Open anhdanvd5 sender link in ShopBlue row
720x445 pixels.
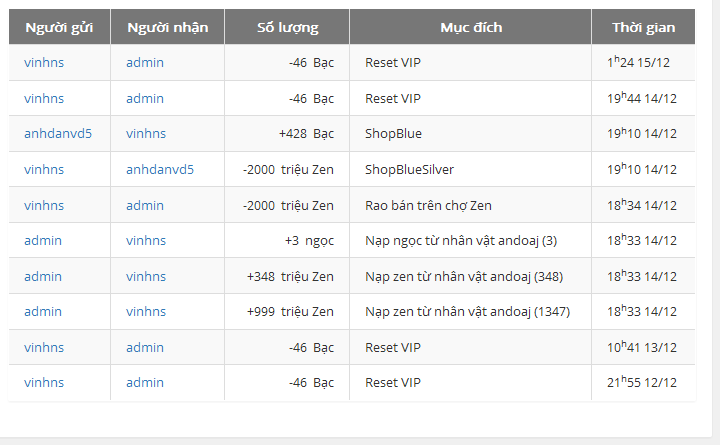click(58, 134)
